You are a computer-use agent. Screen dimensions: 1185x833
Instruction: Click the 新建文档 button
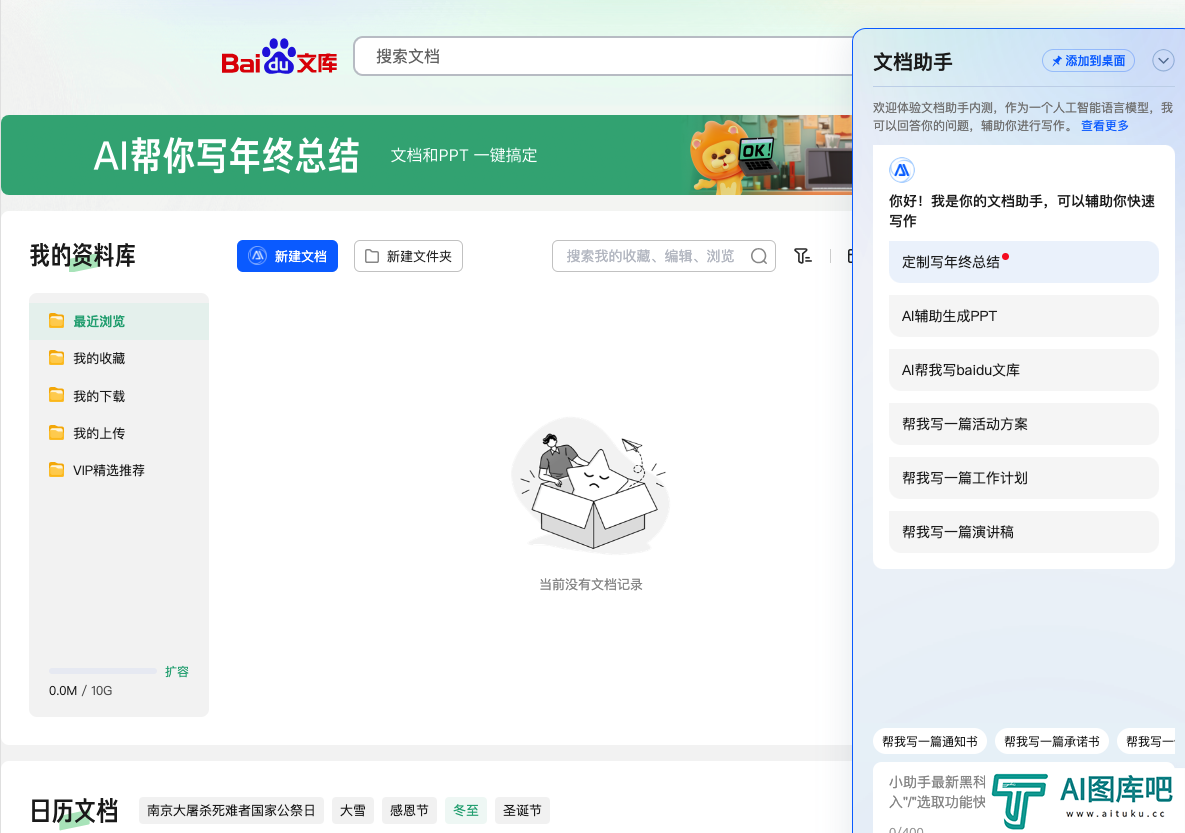coord(287,256)
